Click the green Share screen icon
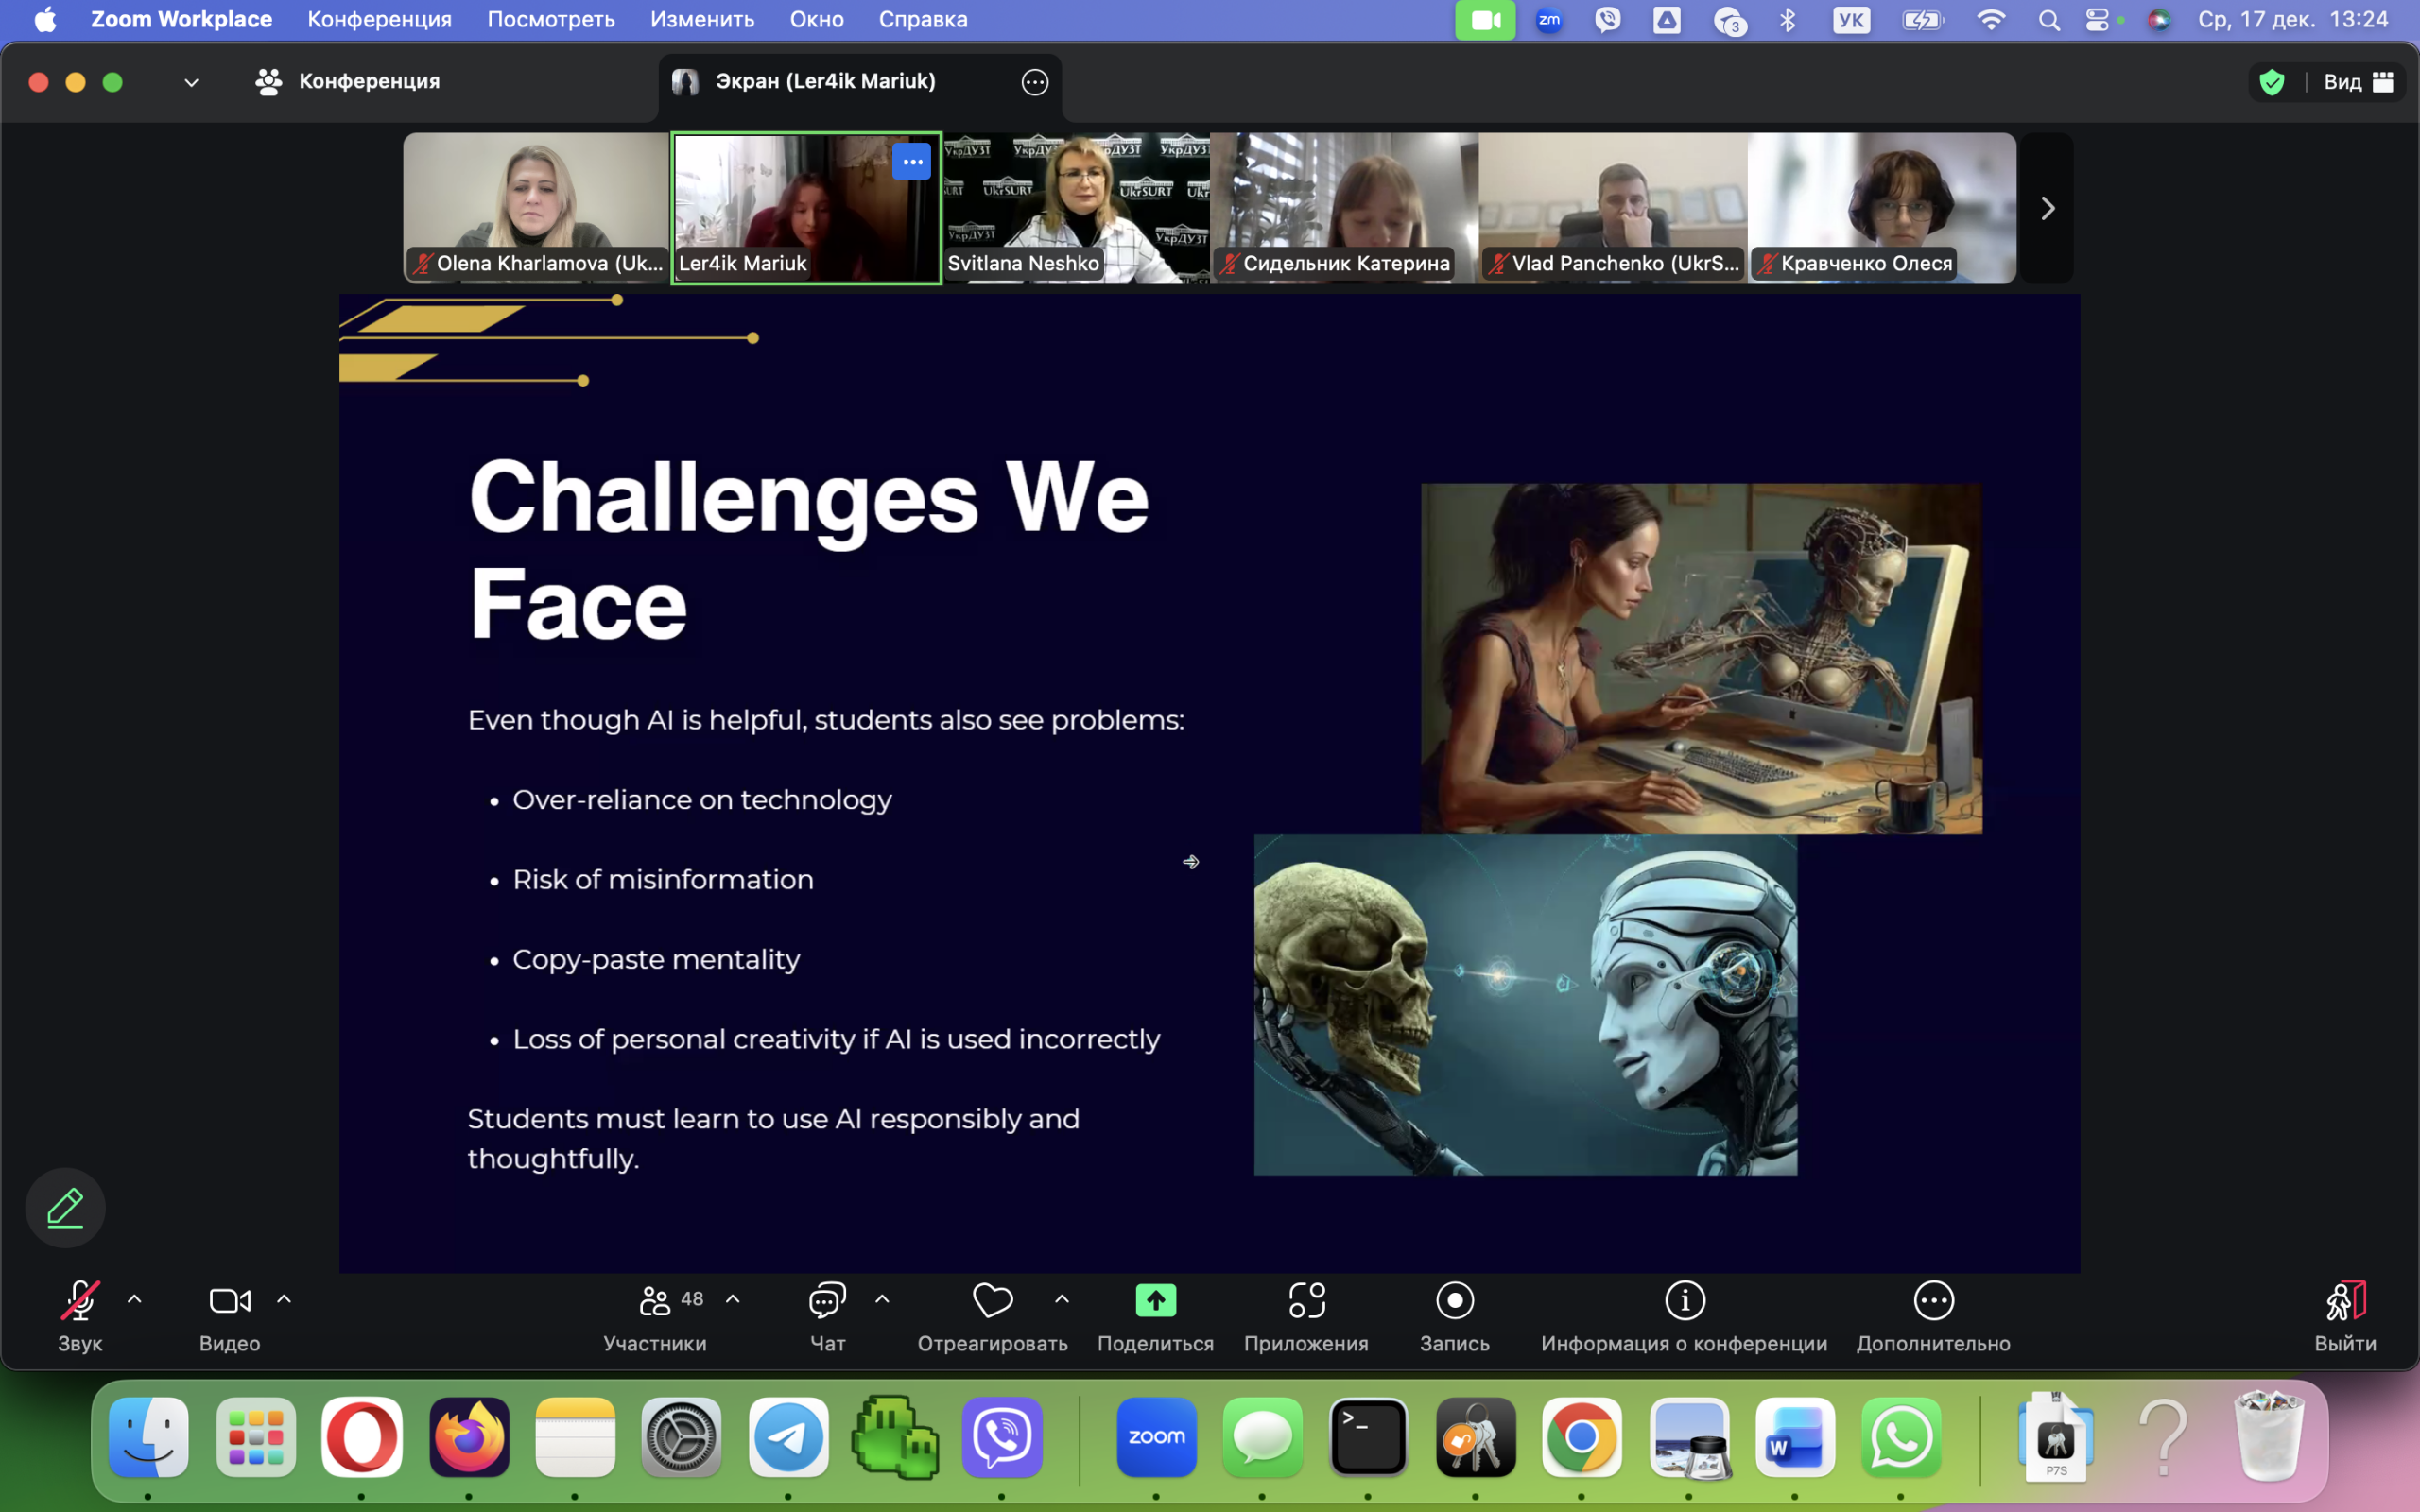Screen dimensions: 2420x1512 [1155, 1301]
